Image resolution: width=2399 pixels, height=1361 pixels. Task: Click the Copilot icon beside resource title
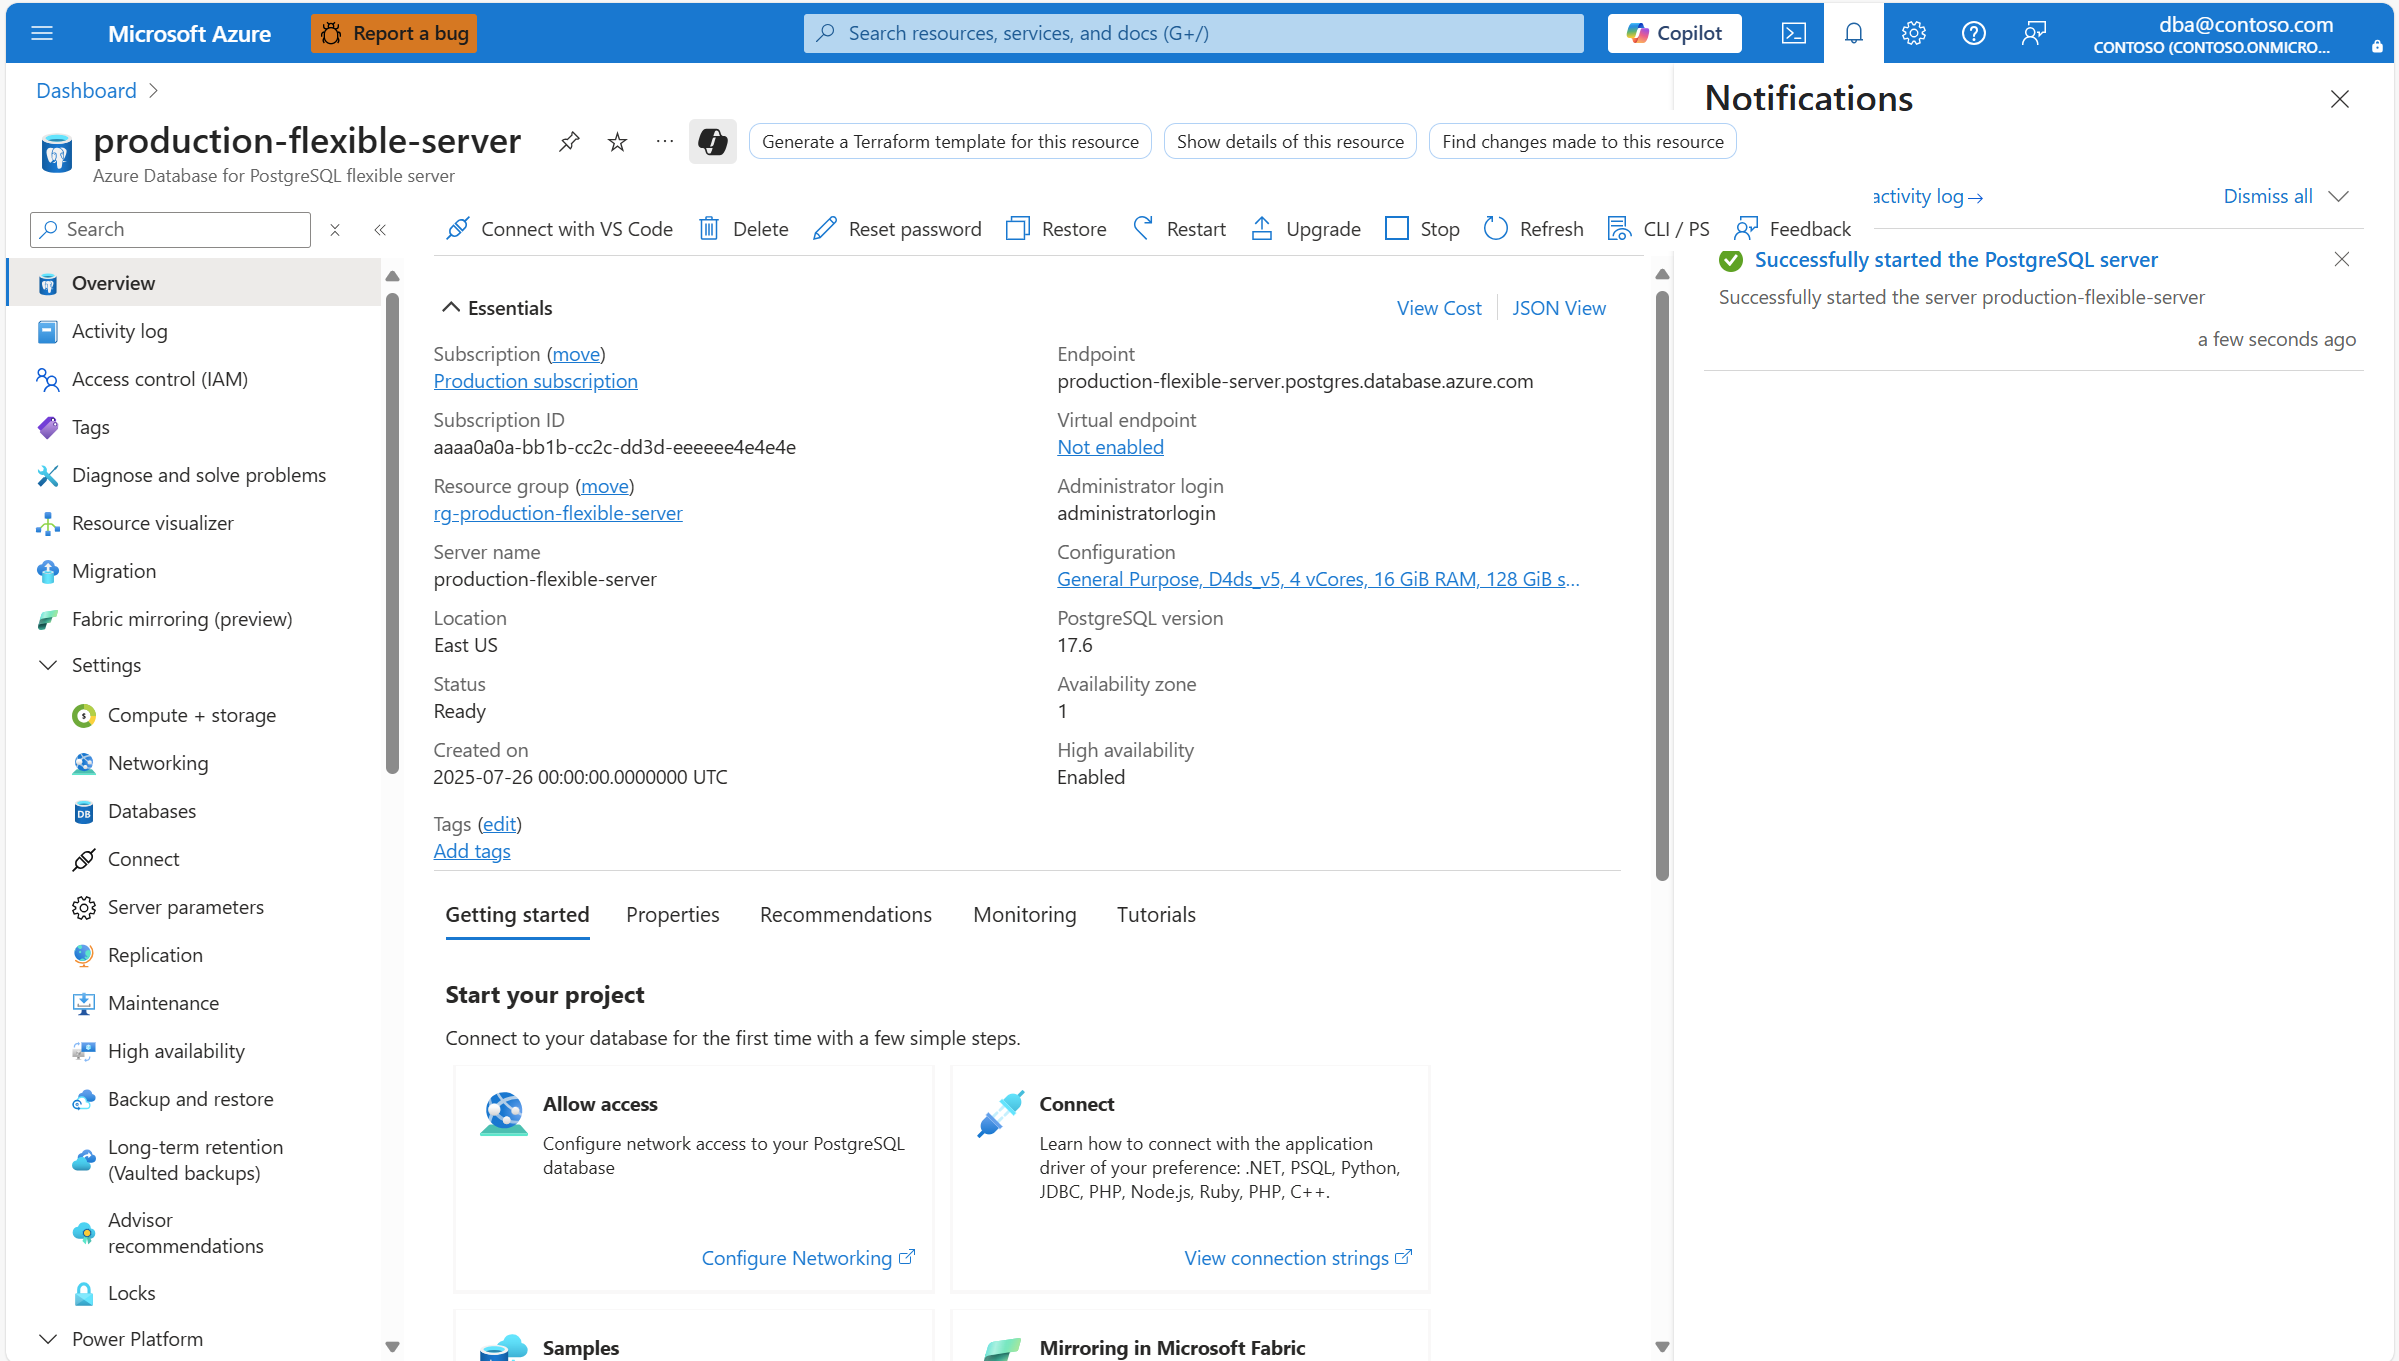click(x=712, y=142)
